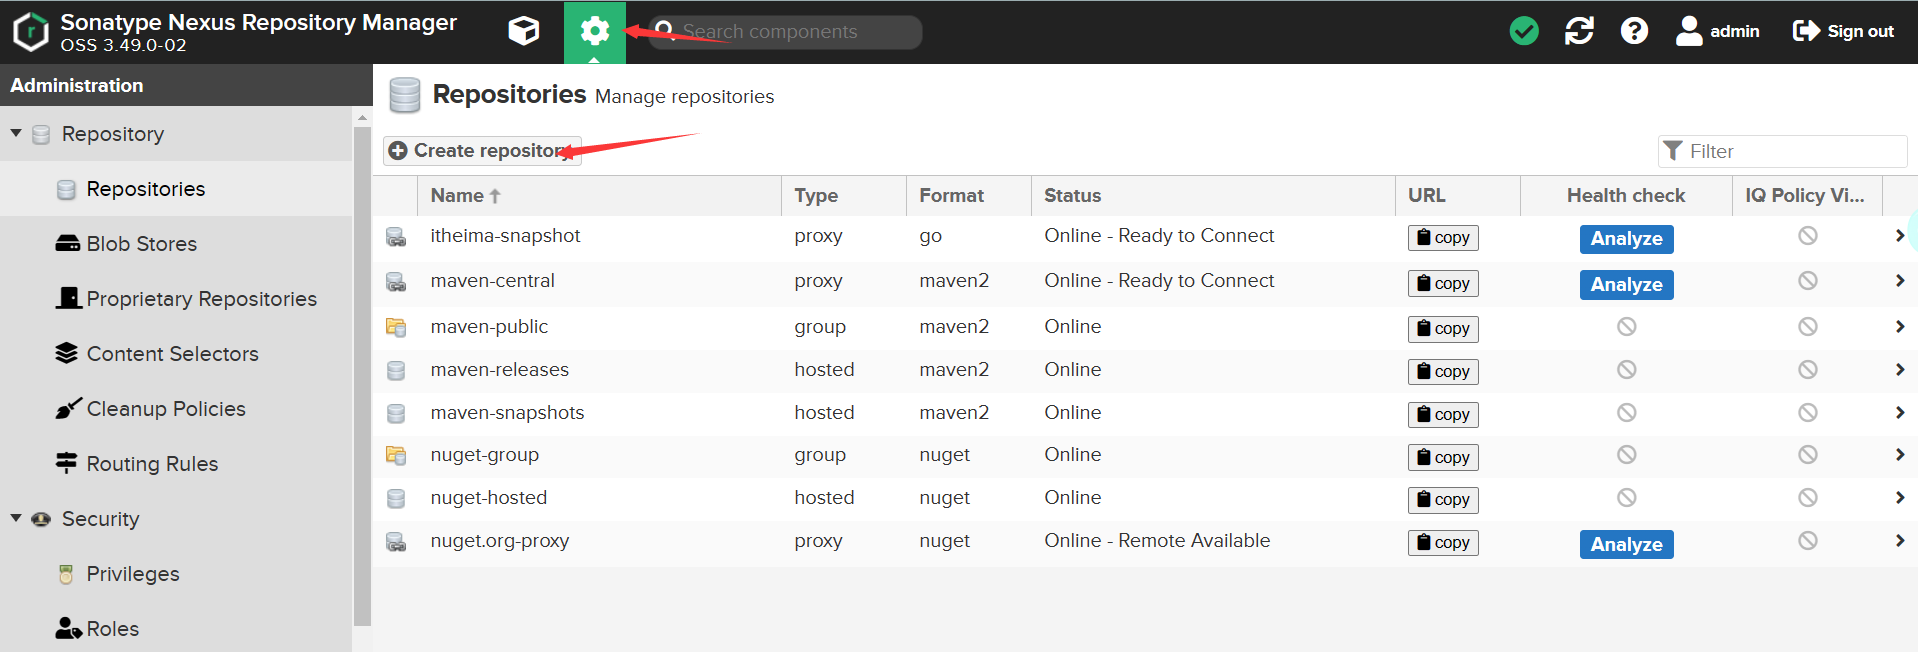
Task: Open Blob Stores in sidebar
Action: (x=141, y=244)
